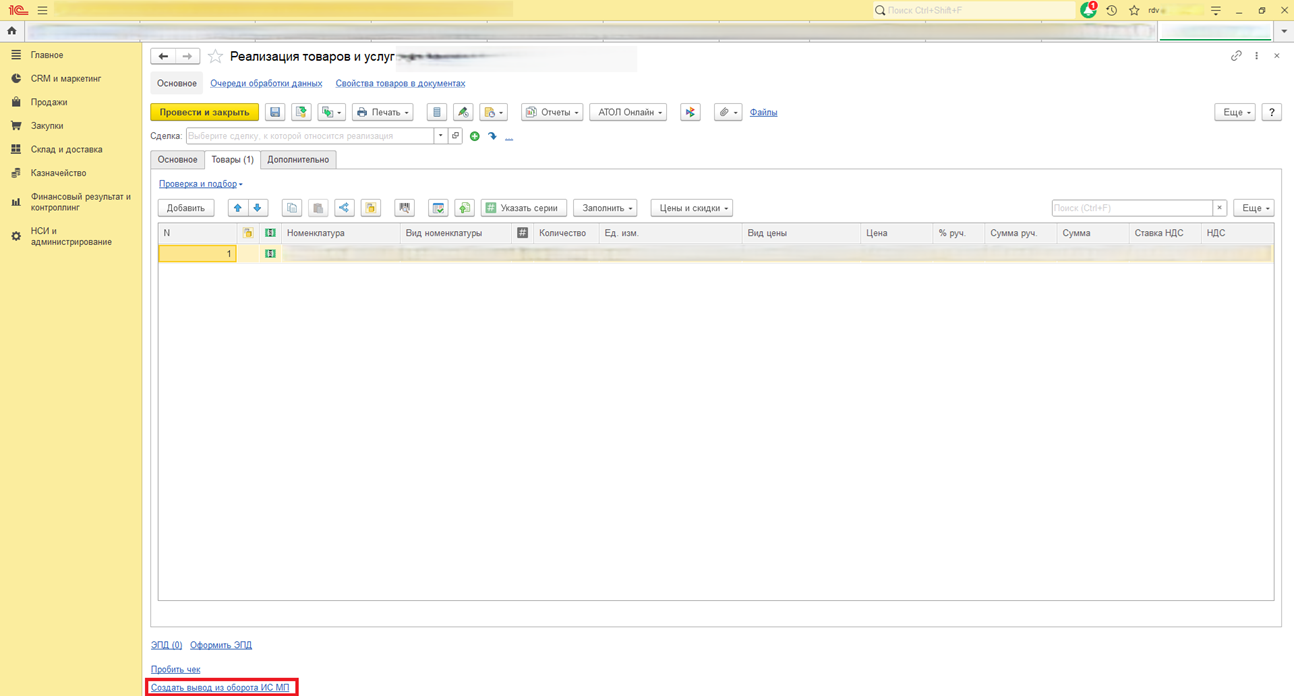Open Продажи section in sidebar
Image resolution: width=1294 pixels, height=696 pixels.
tap(49, 102)
